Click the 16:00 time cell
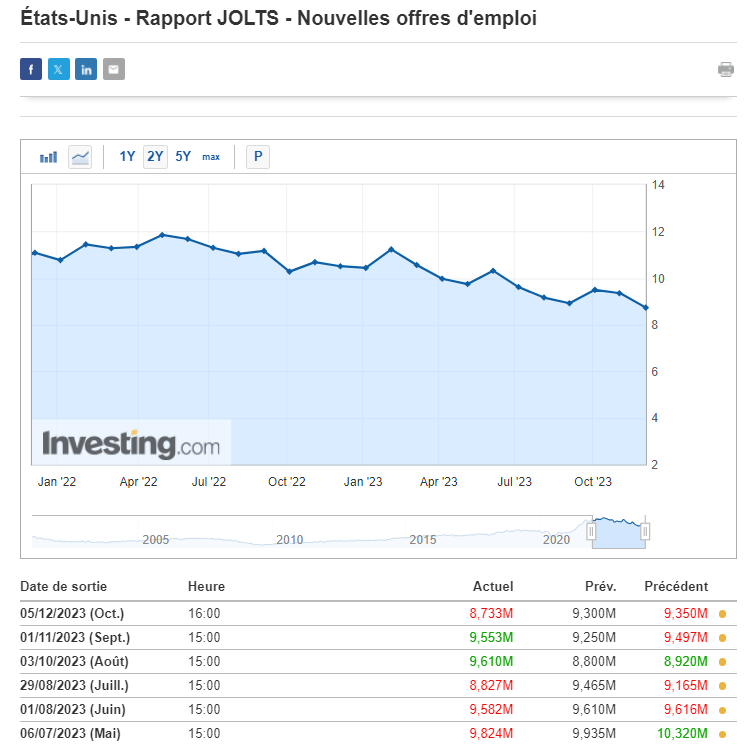 pos(204,613)
